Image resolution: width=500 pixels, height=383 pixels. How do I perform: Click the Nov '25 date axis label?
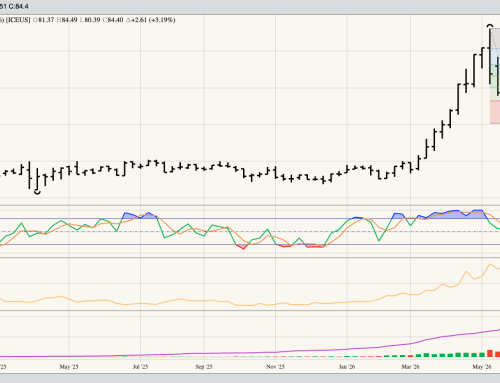(275, 367)
